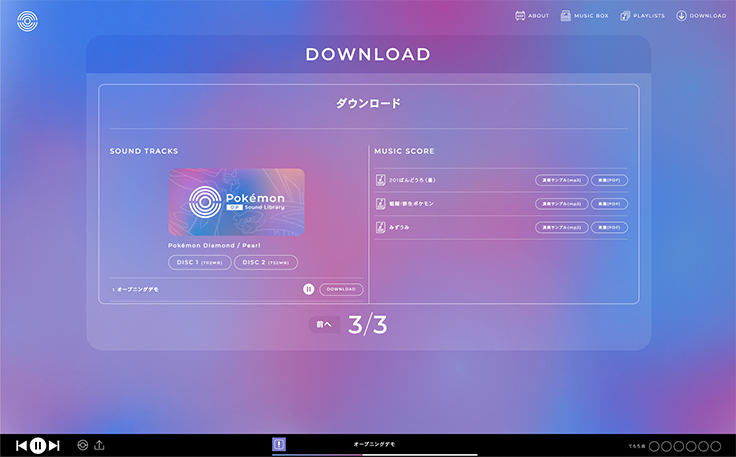Click the now-playing title オープニングデモ in player bar
The height and width of the screenshot is (457, 736).
tap(374, 444)
